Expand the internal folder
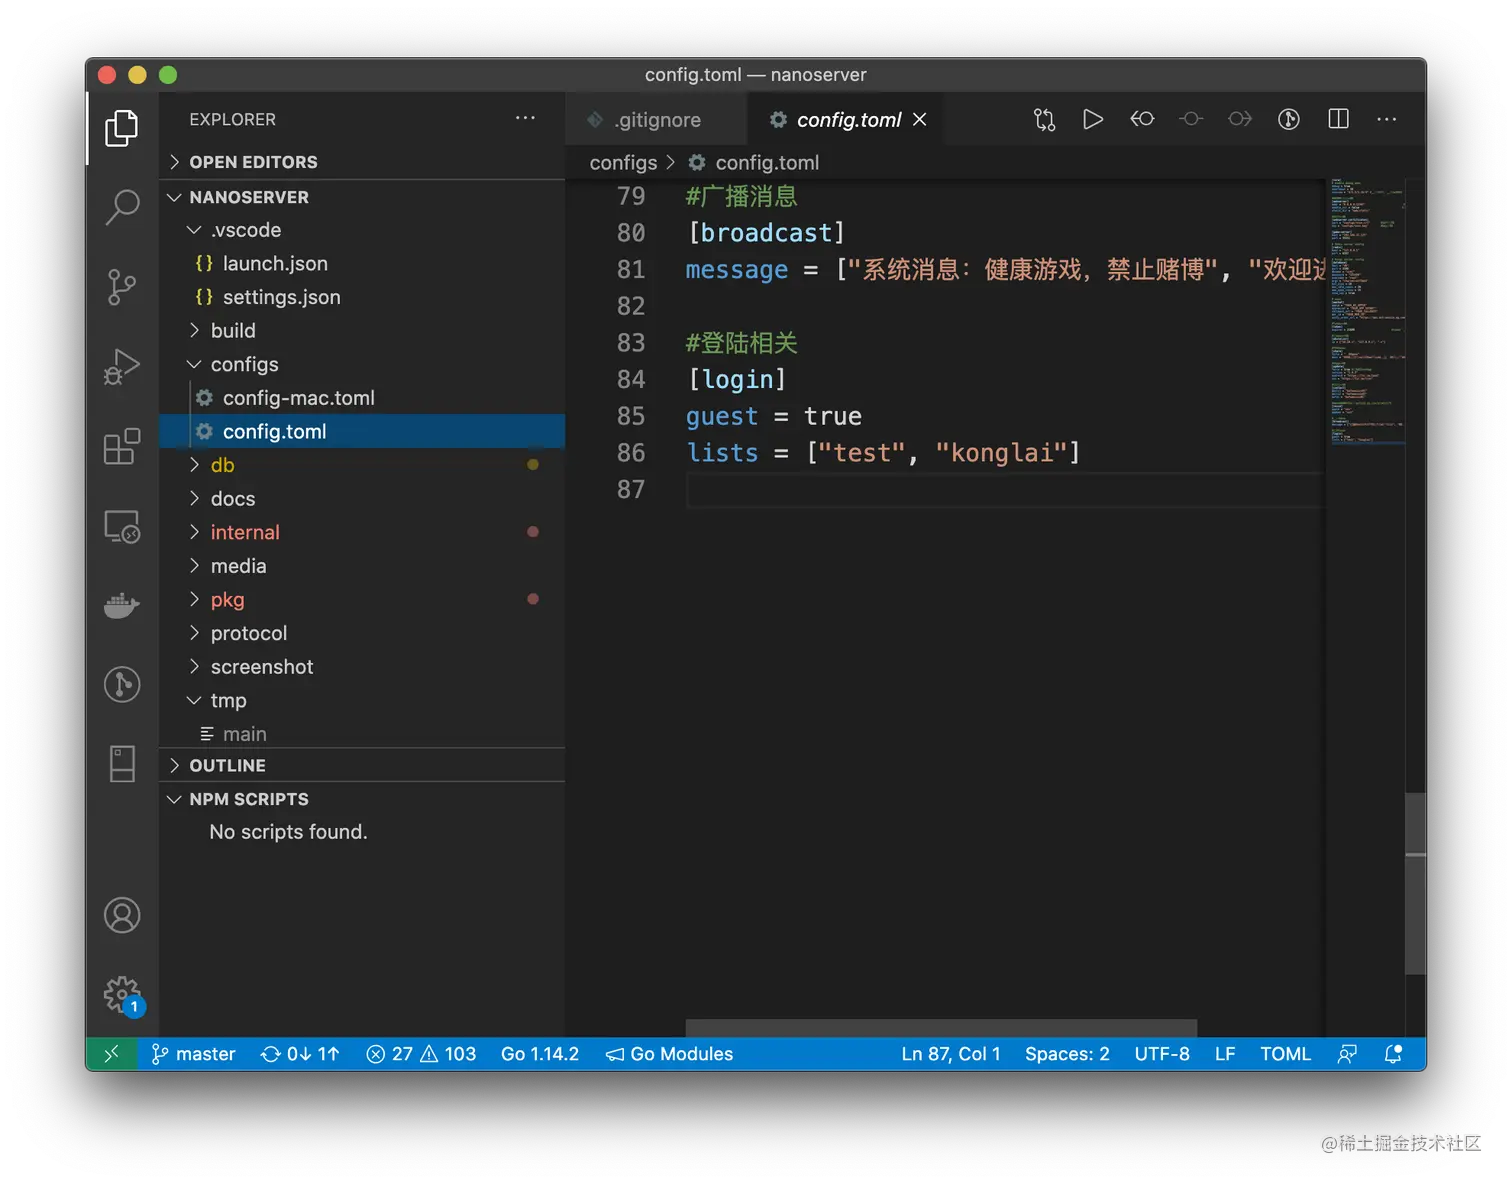Screen dimensions: 1512x1184 coord(245,533)
